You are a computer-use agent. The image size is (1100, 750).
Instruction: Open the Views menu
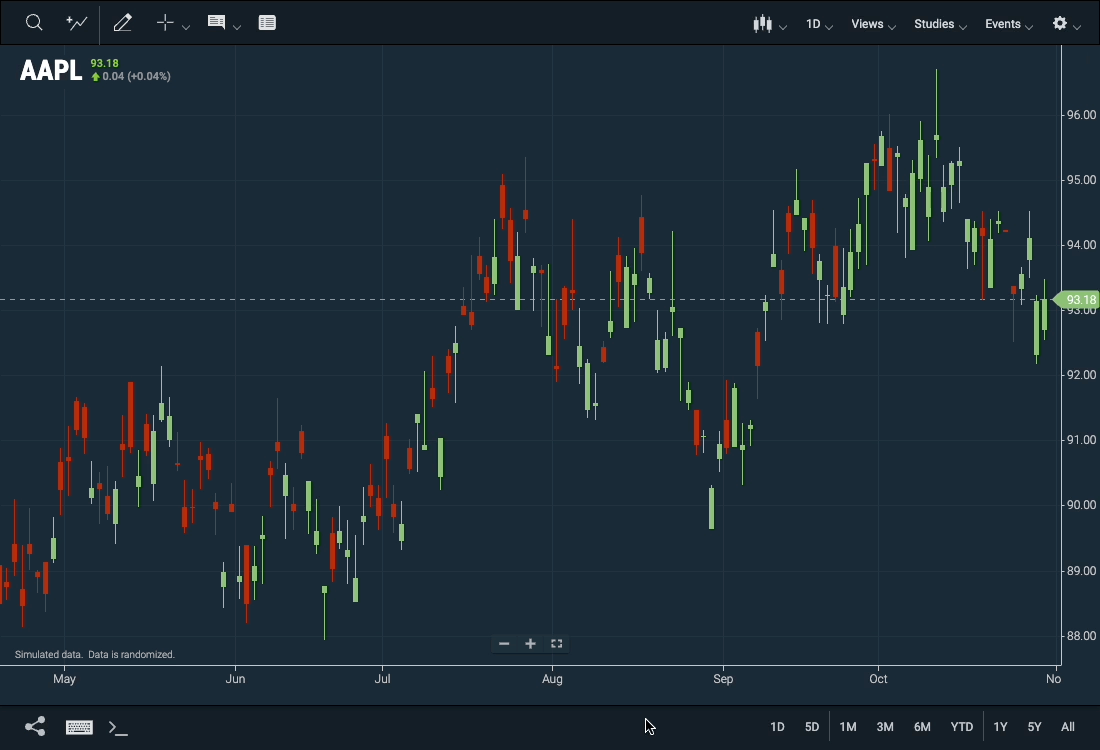click(873, 24)
